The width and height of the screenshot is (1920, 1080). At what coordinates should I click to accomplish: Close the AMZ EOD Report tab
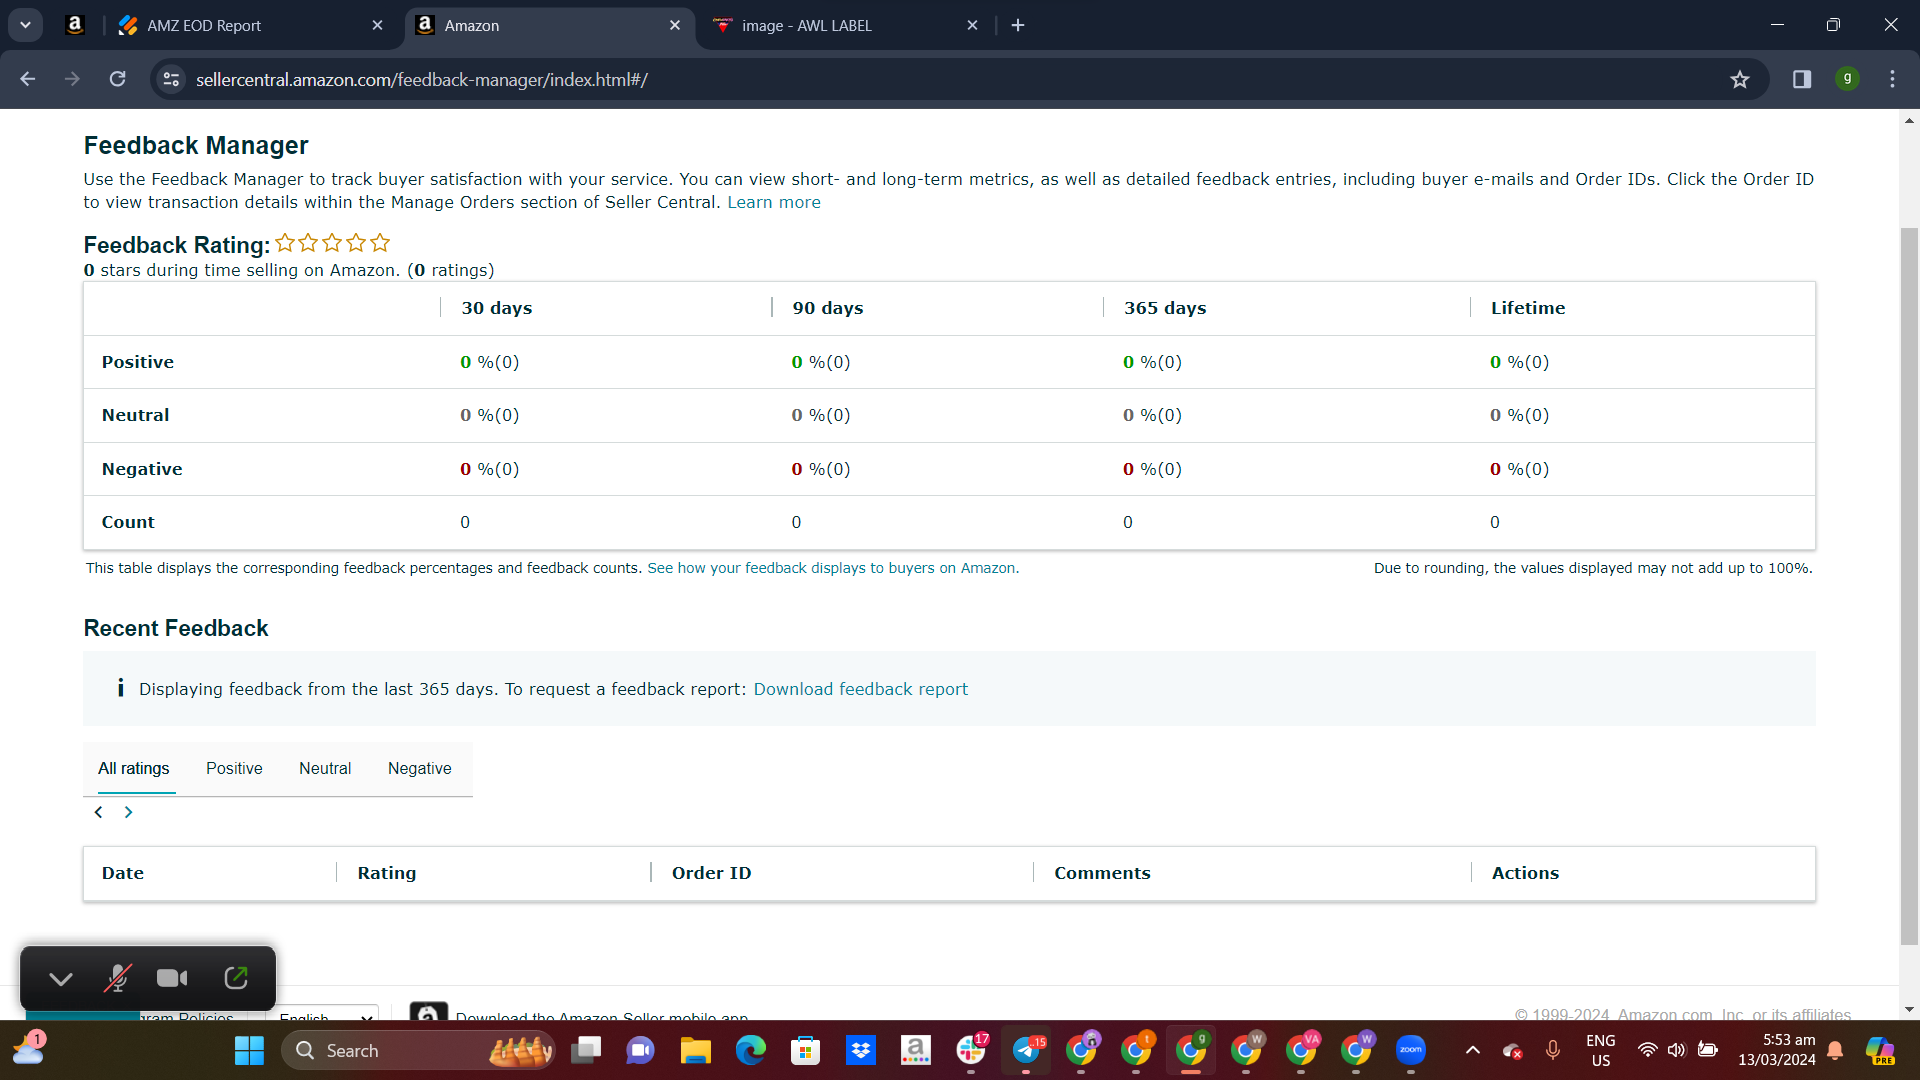pyautogui.click(x=377, y=25)
